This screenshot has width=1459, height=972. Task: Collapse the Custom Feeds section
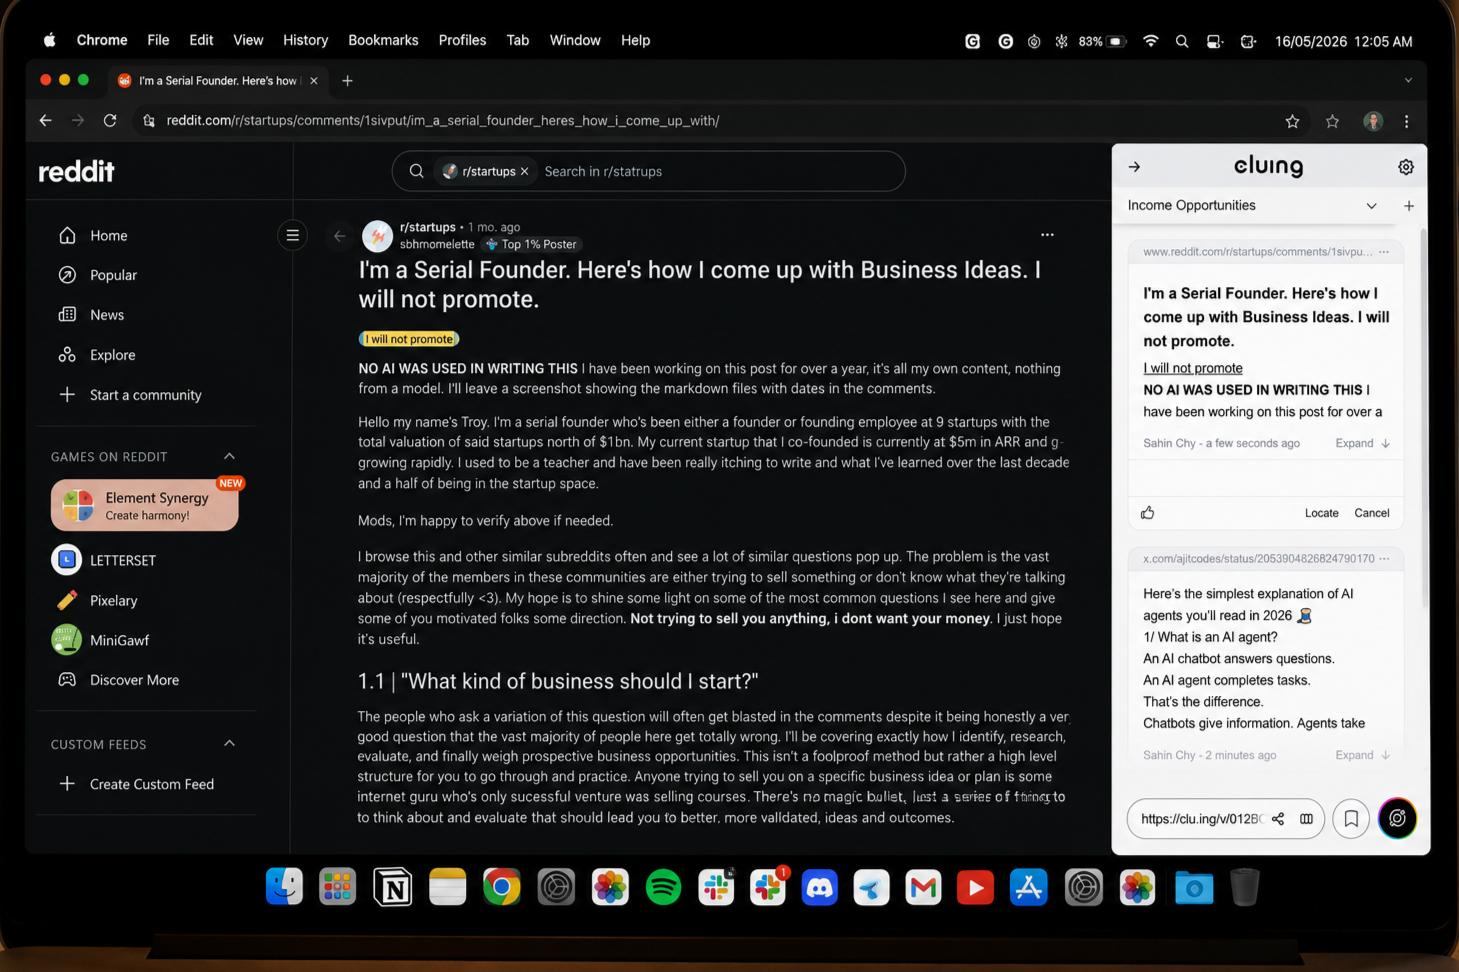(229, 744)
